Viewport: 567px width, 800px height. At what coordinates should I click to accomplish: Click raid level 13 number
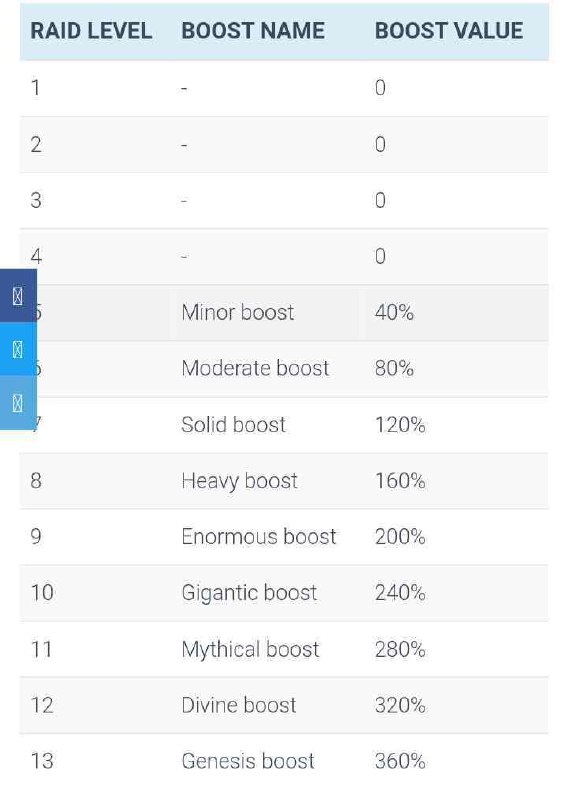pos(42,761)
